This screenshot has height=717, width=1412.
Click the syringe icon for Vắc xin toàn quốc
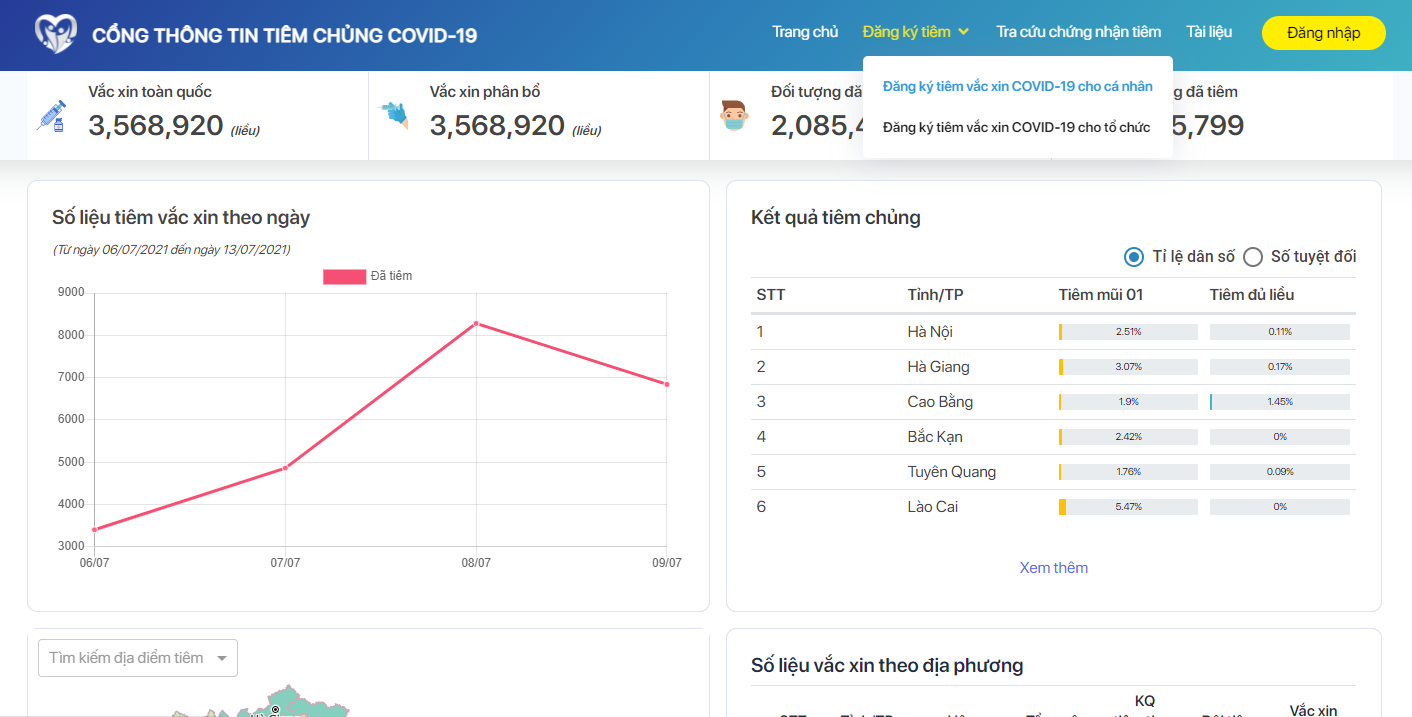[x=51, y=115]
